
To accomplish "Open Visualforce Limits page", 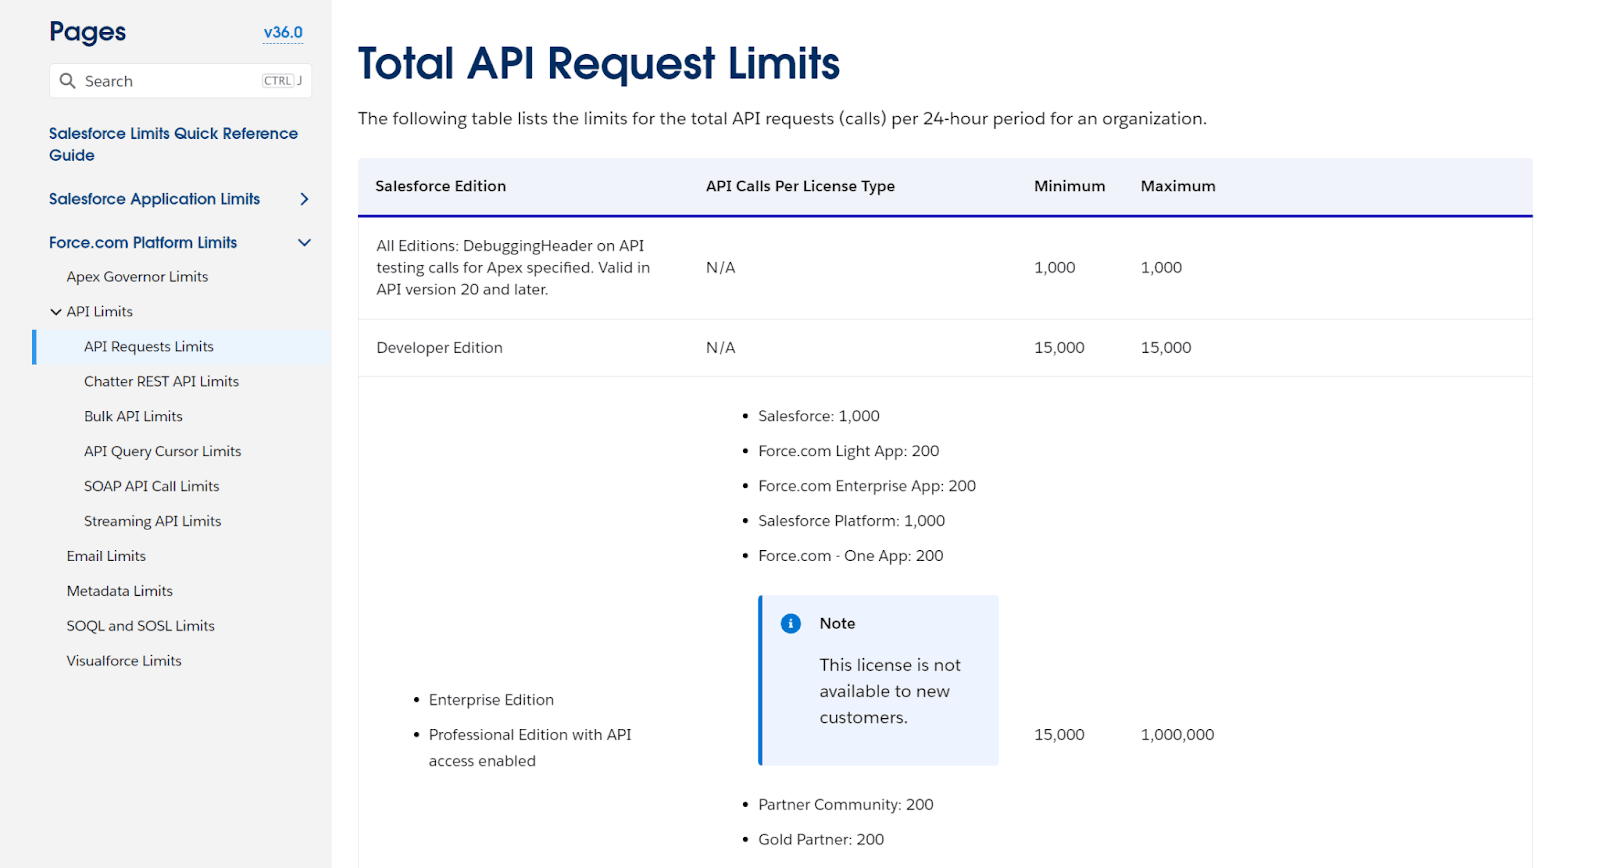I will pyautogui.click(x=124, y=662).
